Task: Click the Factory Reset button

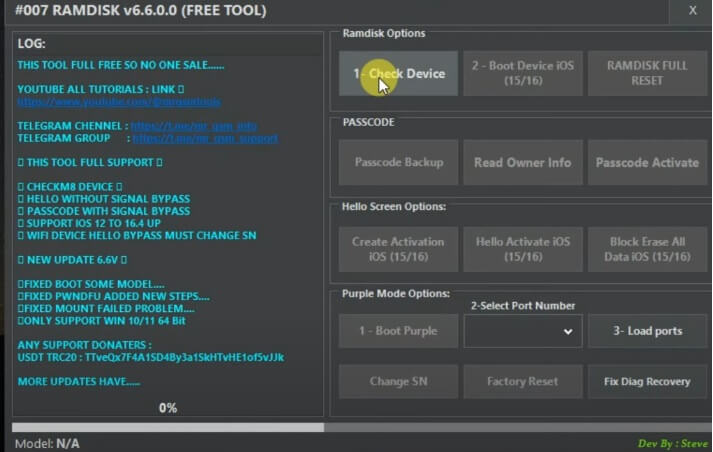Action: pyautogui.click(x=522, y=381)
